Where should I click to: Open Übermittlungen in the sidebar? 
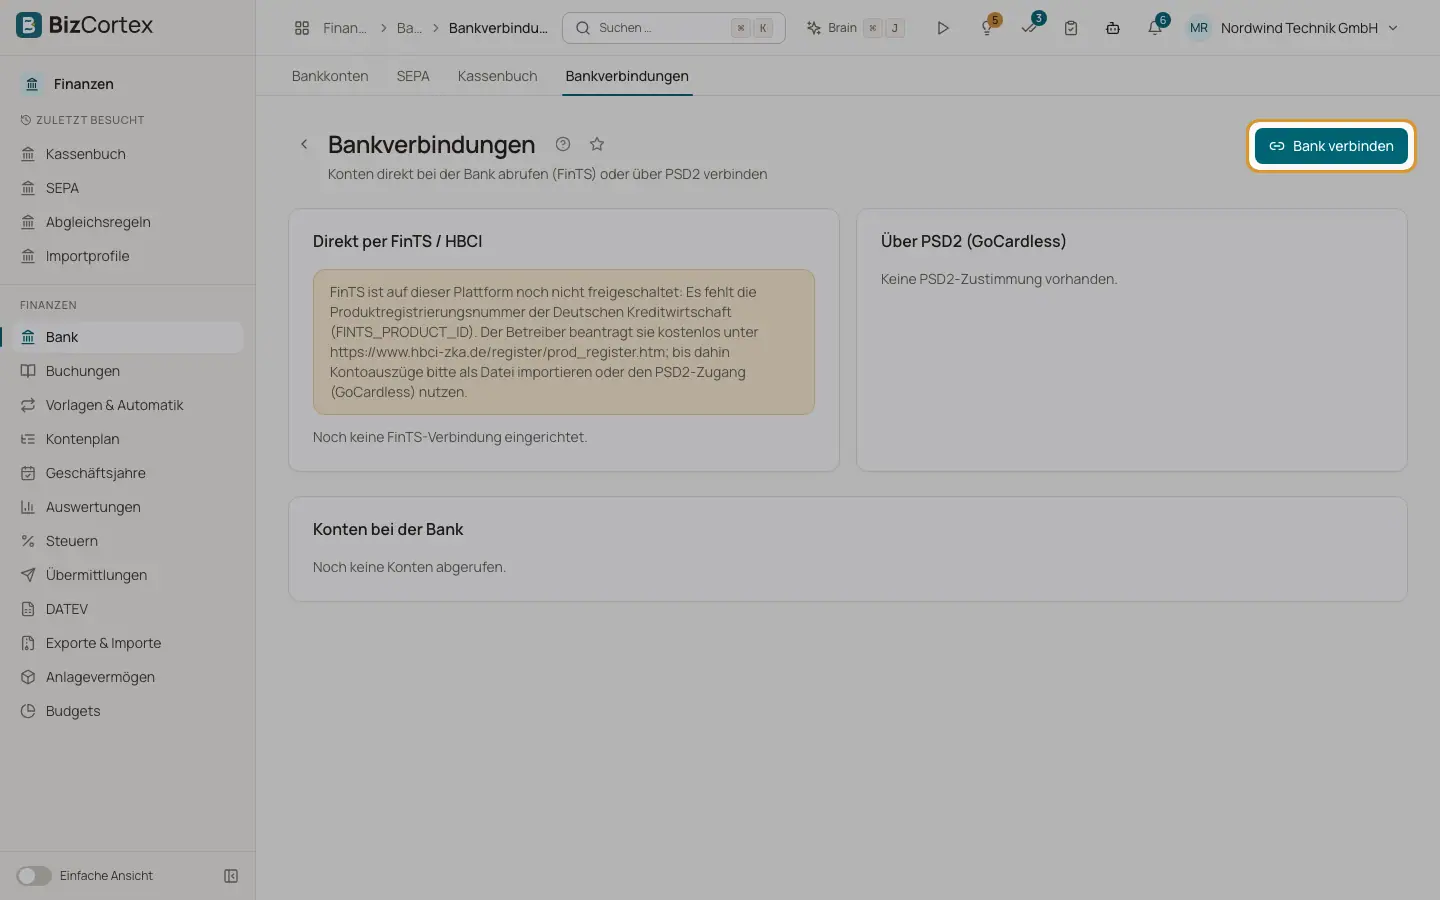click(127, 575)
